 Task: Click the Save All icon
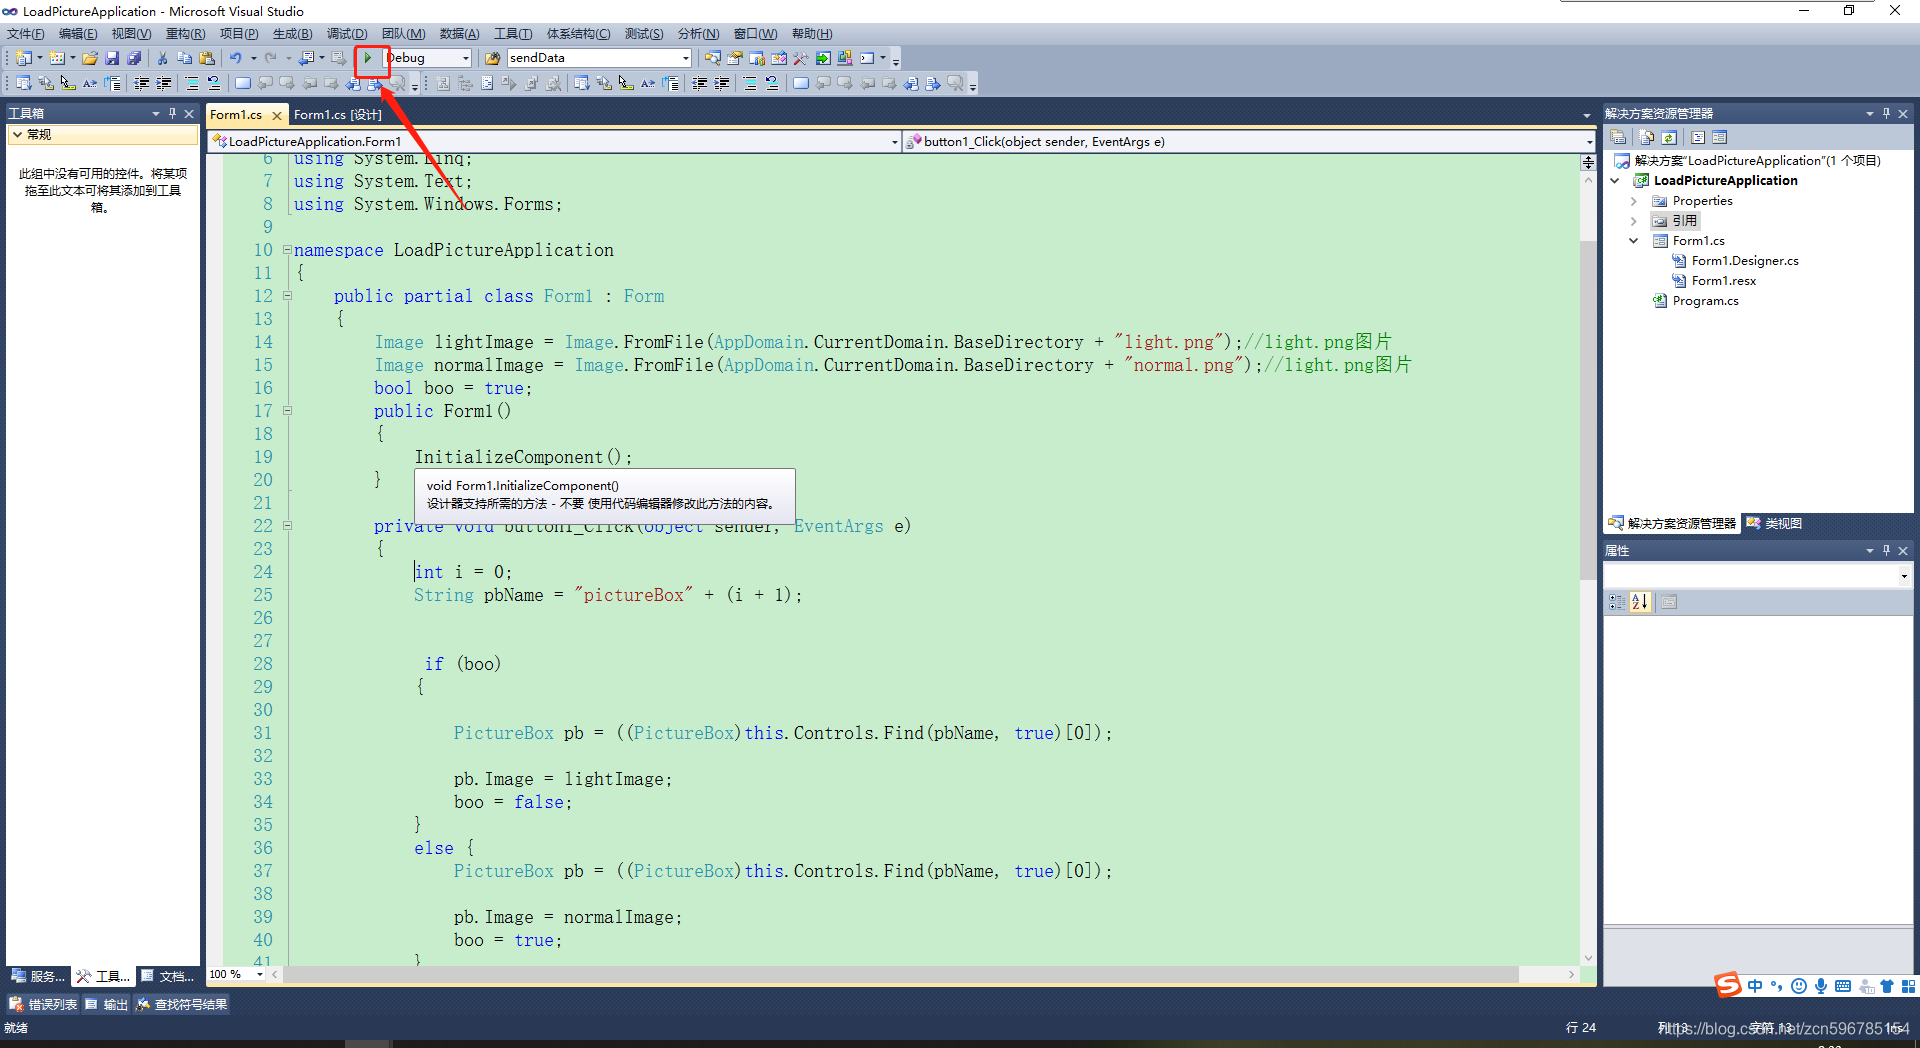click(134, 58)
